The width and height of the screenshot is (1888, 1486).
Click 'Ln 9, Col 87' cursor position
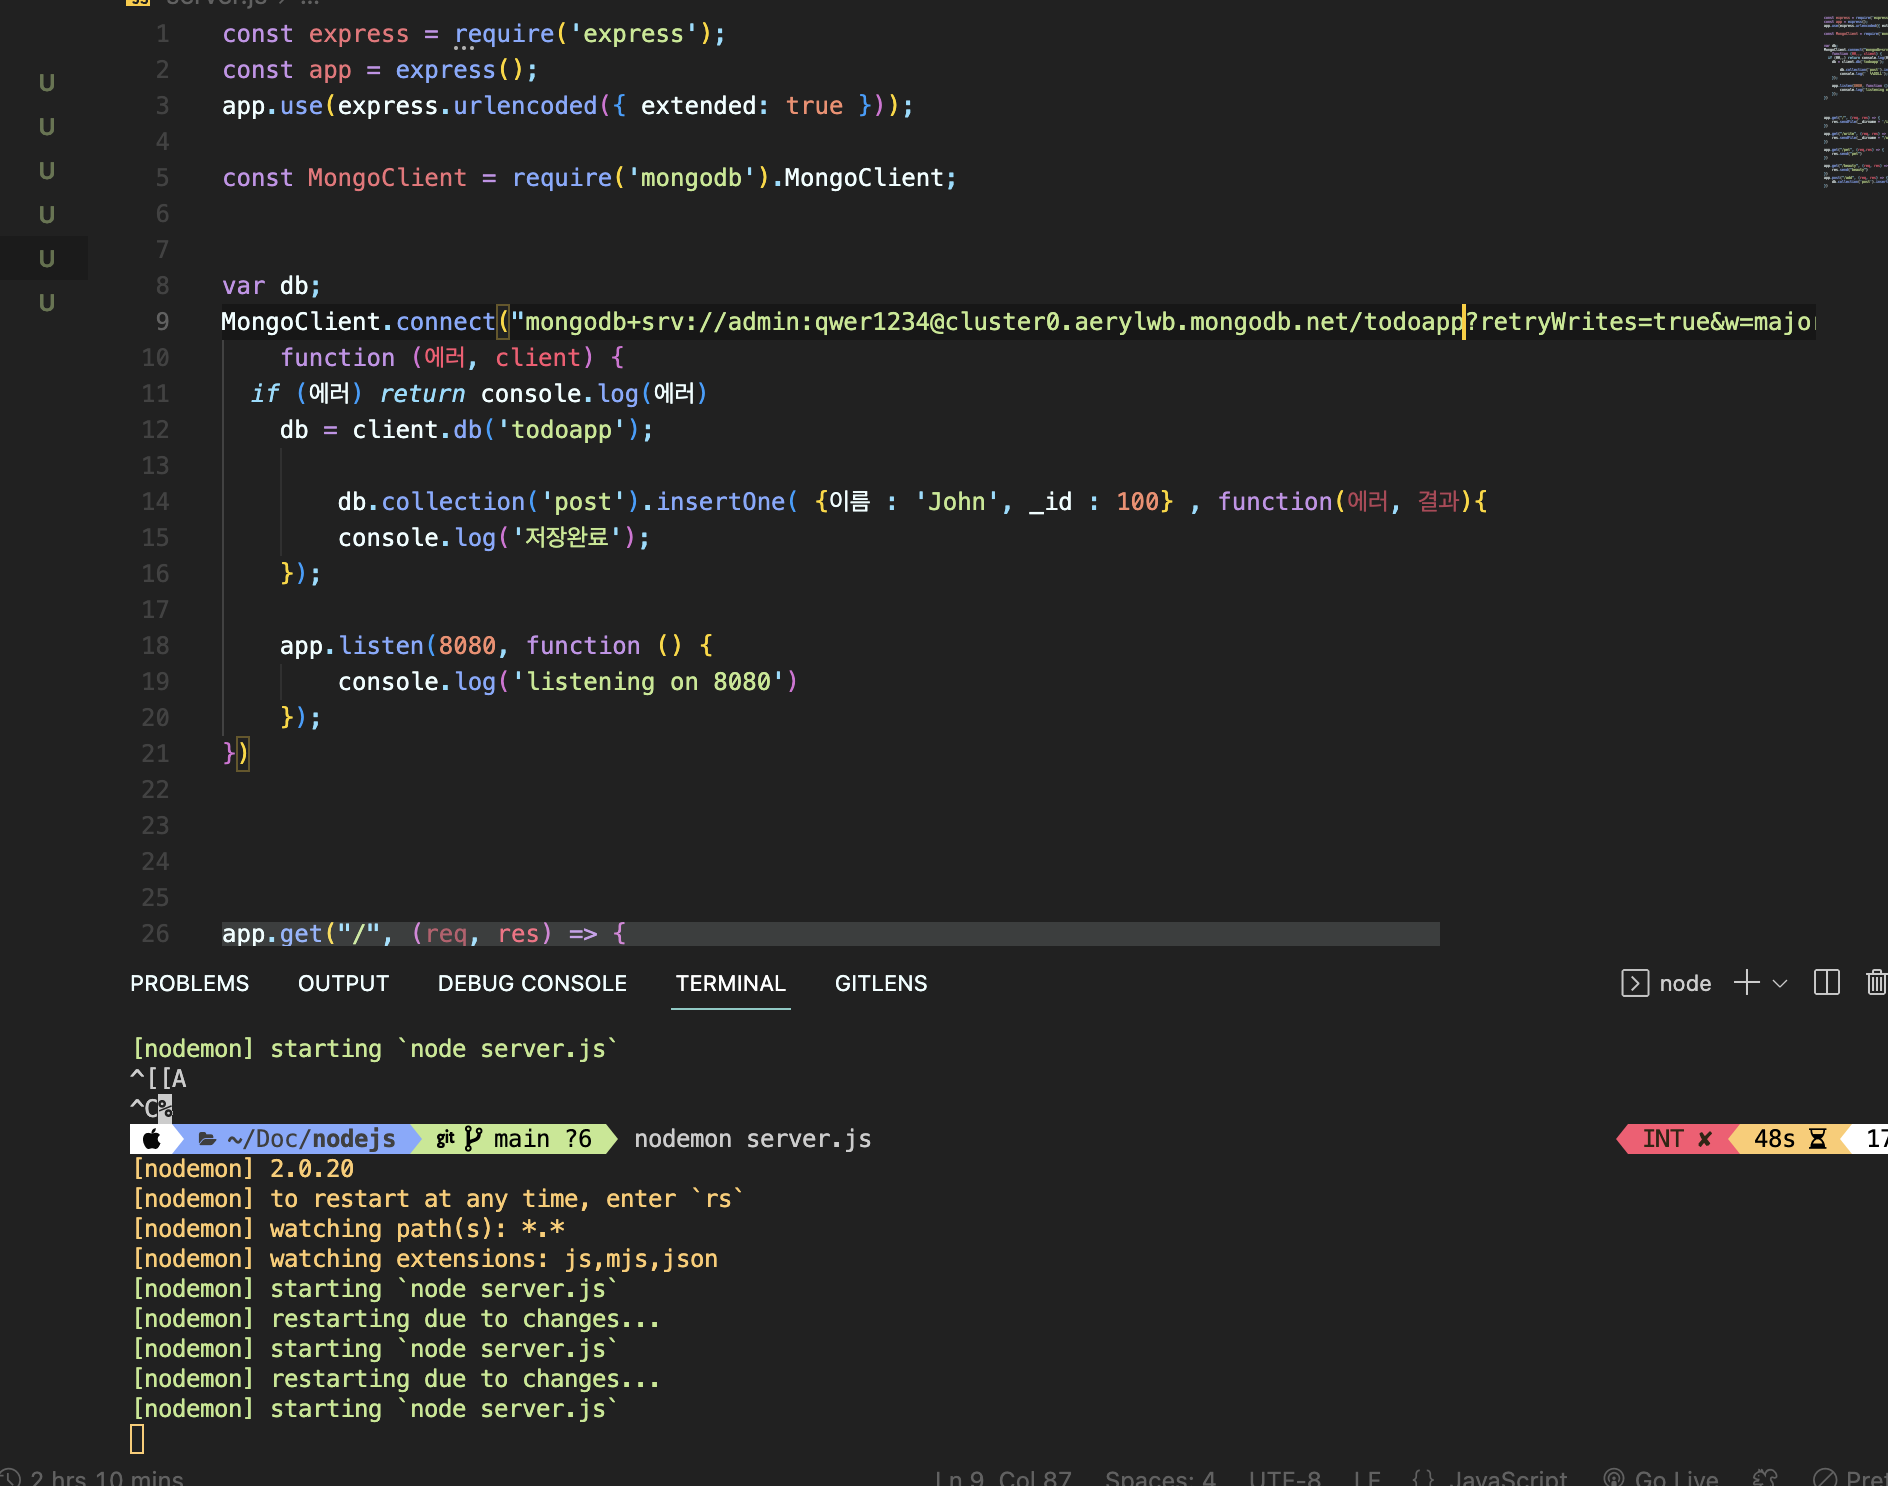(1003, 1477)
